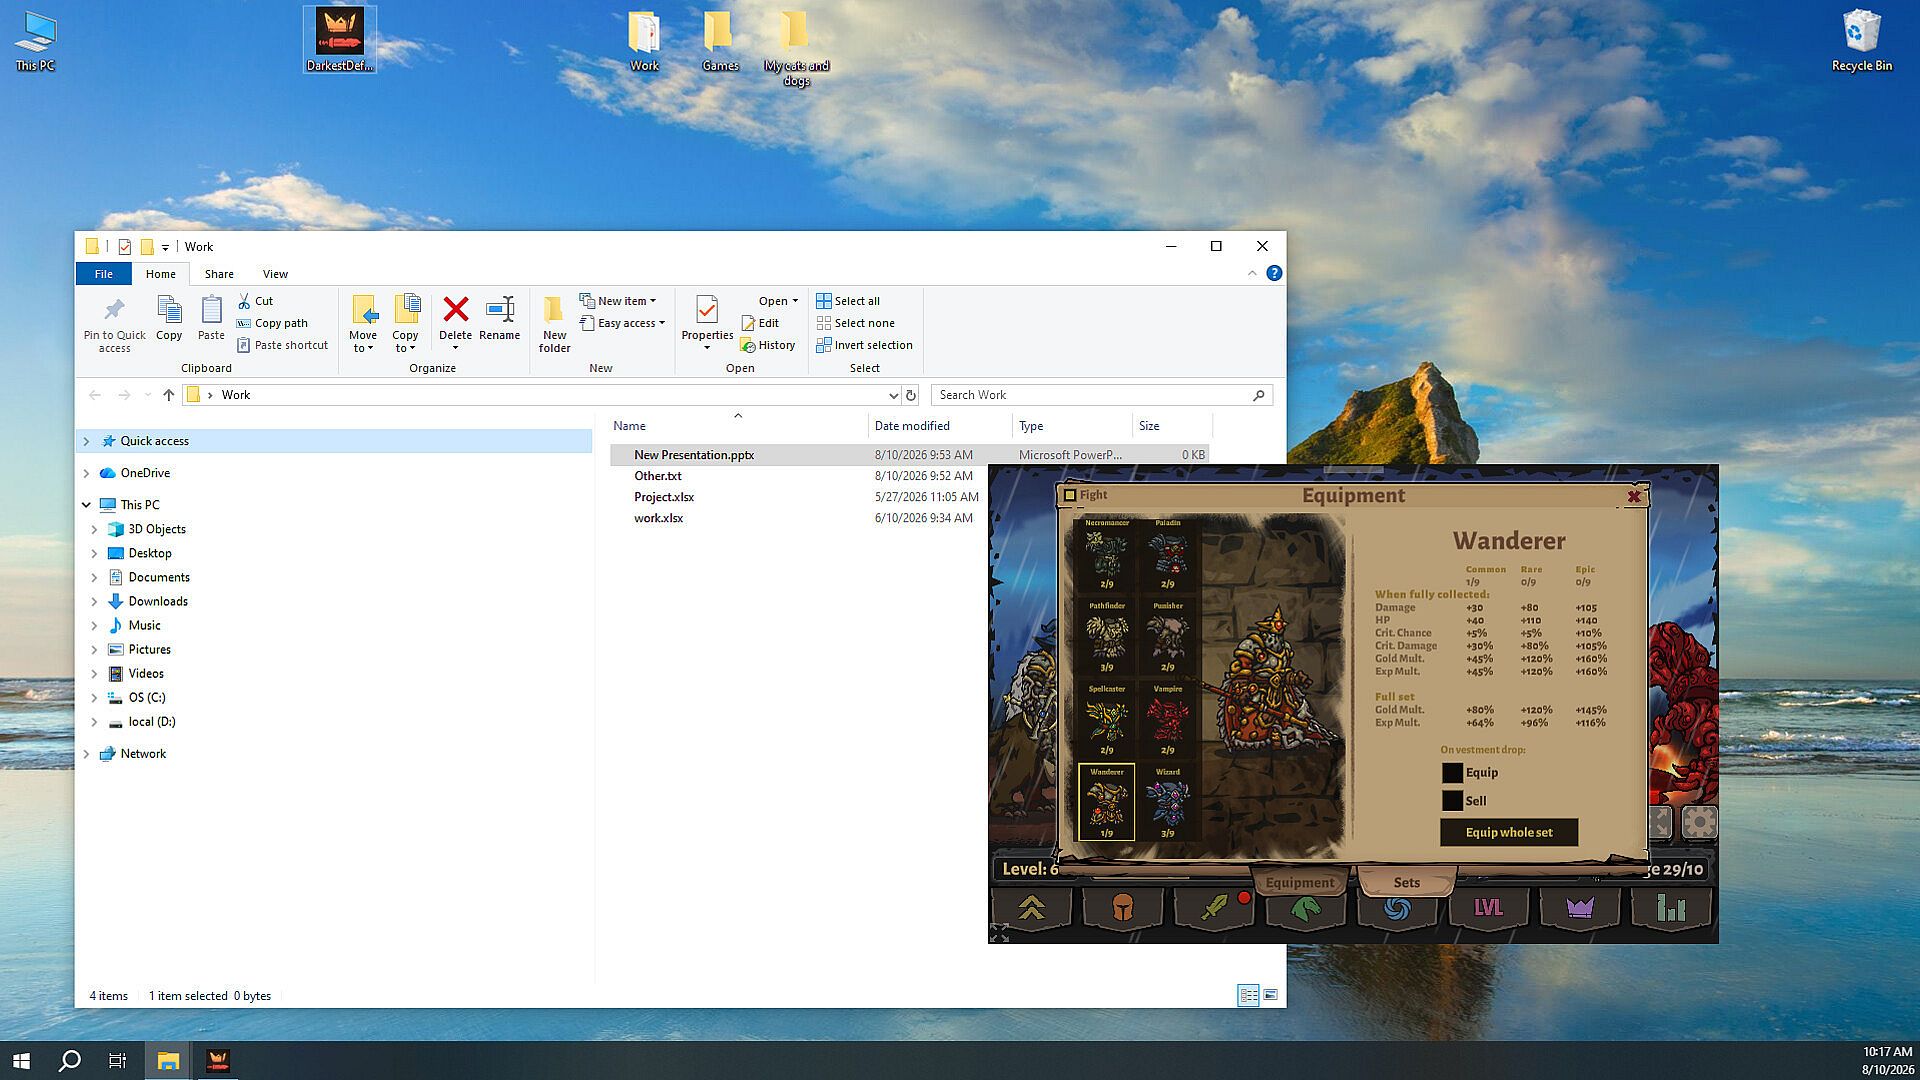Open the Move to dropdown
This screenshot has width=1920, height=1080.
(x=362, y=324)
